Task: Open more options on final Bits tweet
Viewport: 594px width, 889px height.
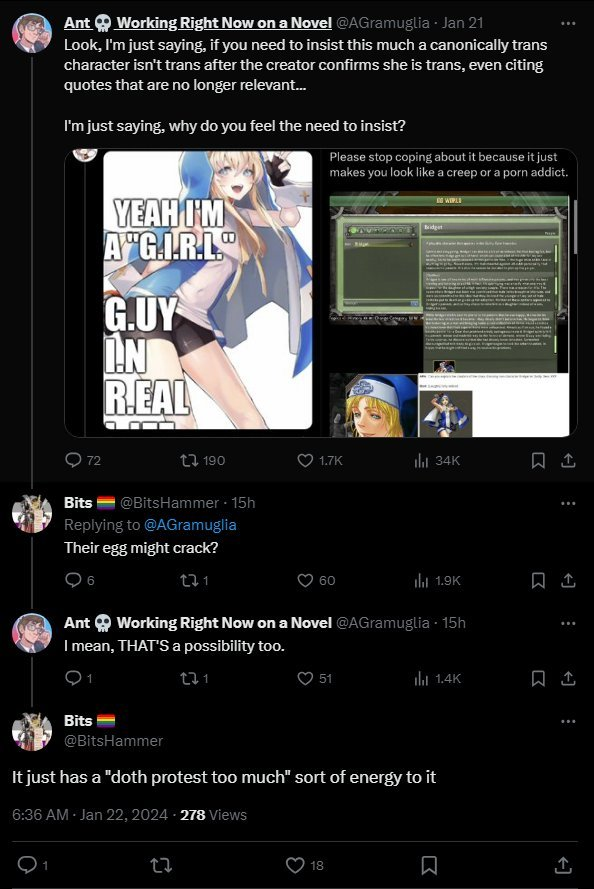Action: (x=568, y=721)
